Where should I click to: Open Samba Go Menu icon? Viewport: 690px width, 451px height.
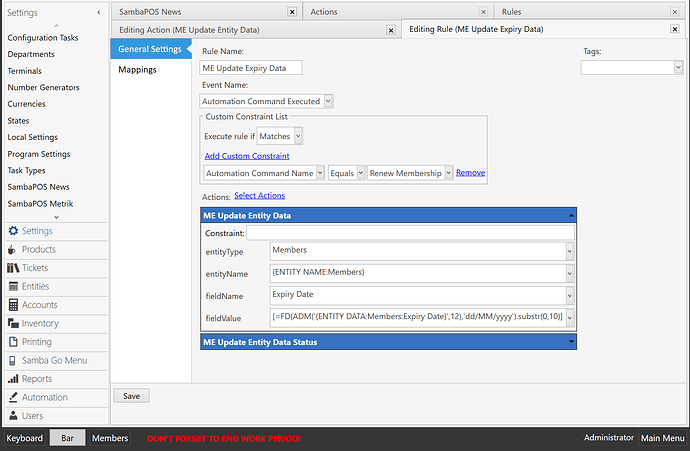[13, 360]
